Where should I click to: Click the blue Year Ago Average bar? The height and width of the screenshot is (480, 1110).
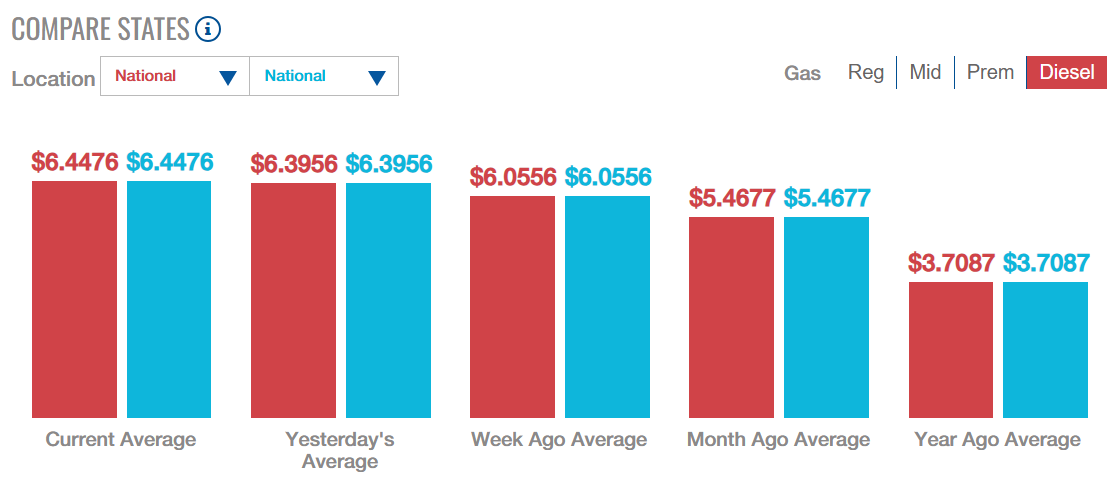[x=1046, y=350]
